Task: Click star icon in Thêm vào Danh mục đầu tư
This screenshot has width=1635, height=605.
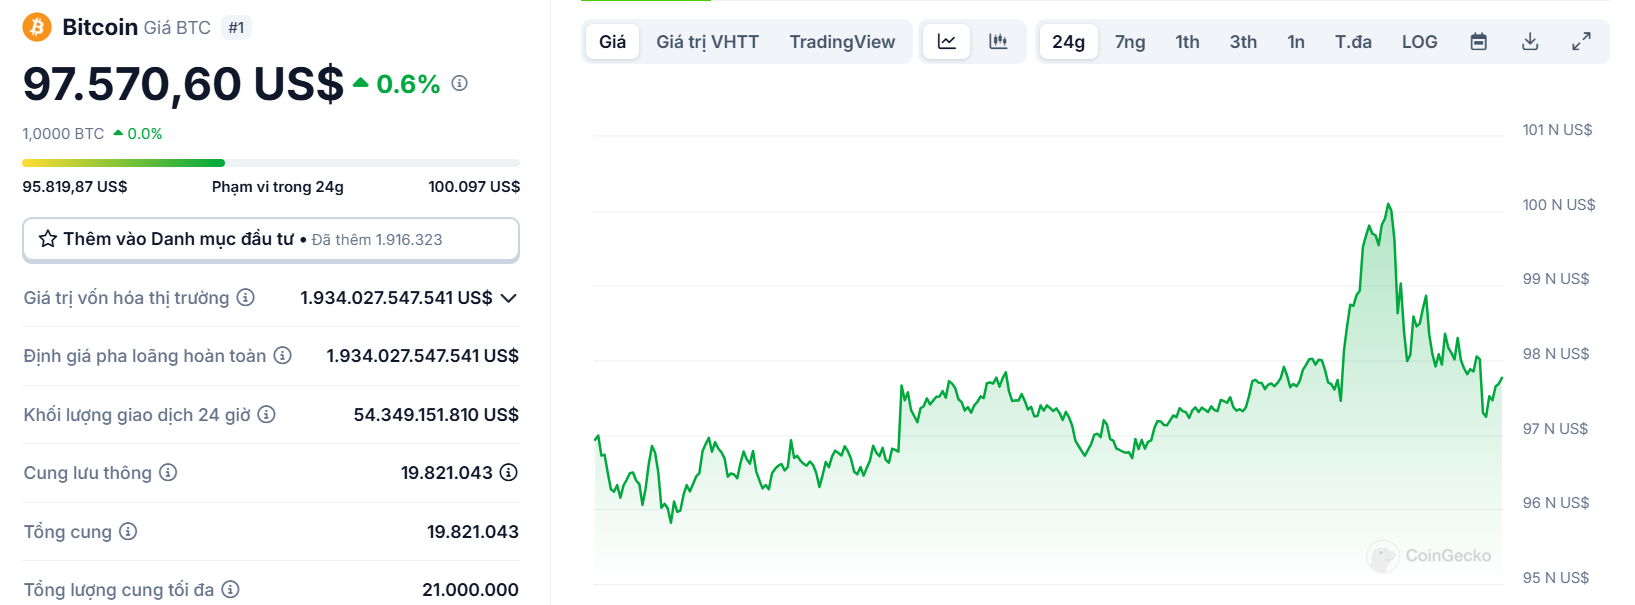Action: (48, 239)
